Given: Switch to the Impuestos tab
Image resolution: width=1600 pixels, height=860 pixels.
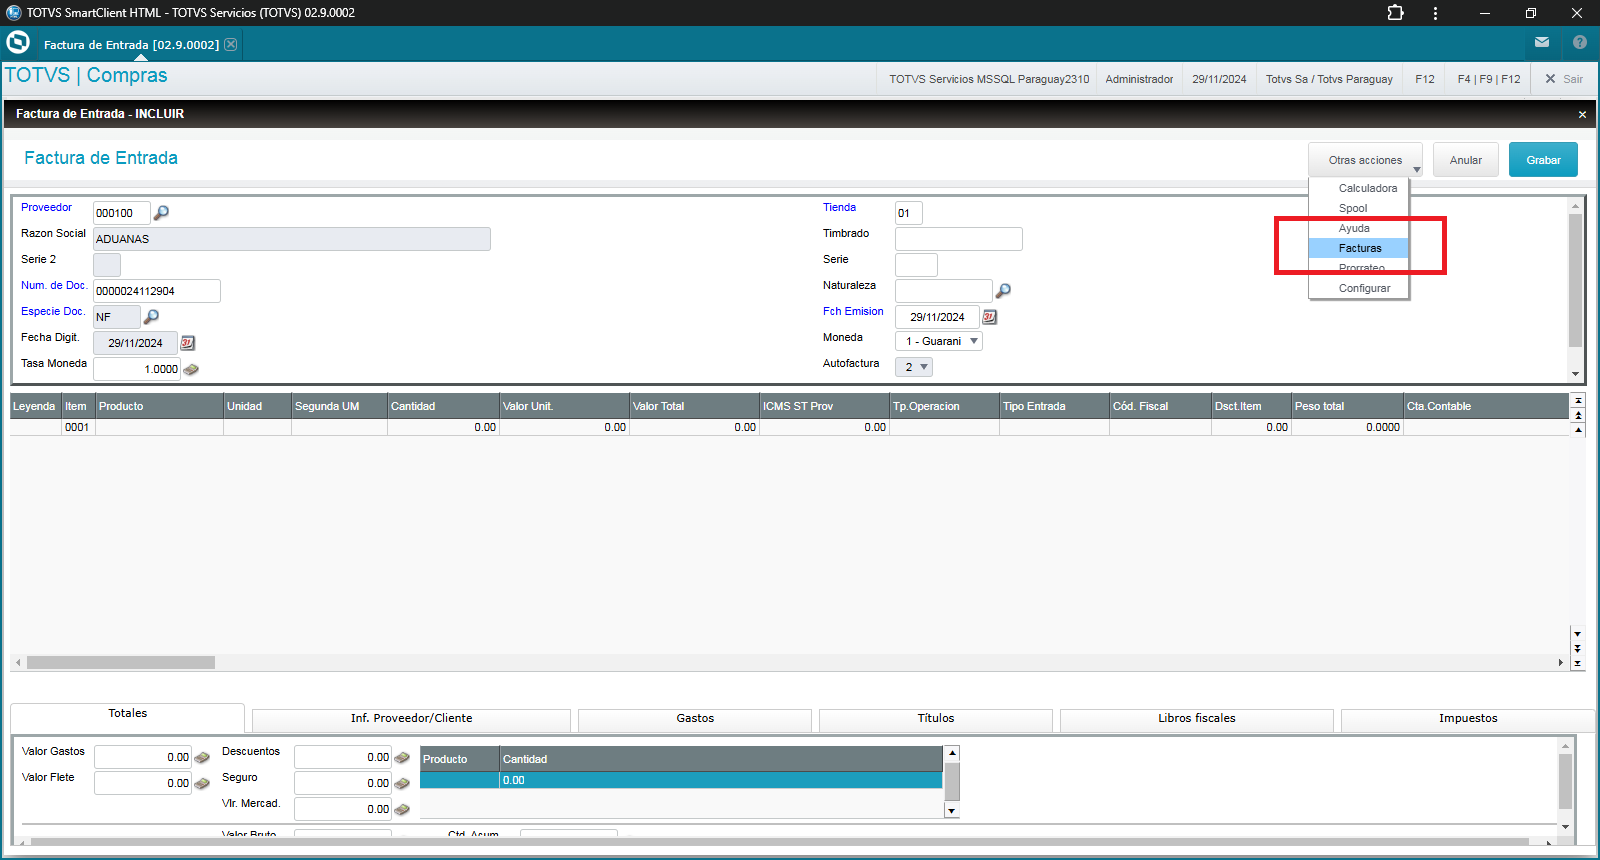Looking at the screenshot, I should (1468, 719).
